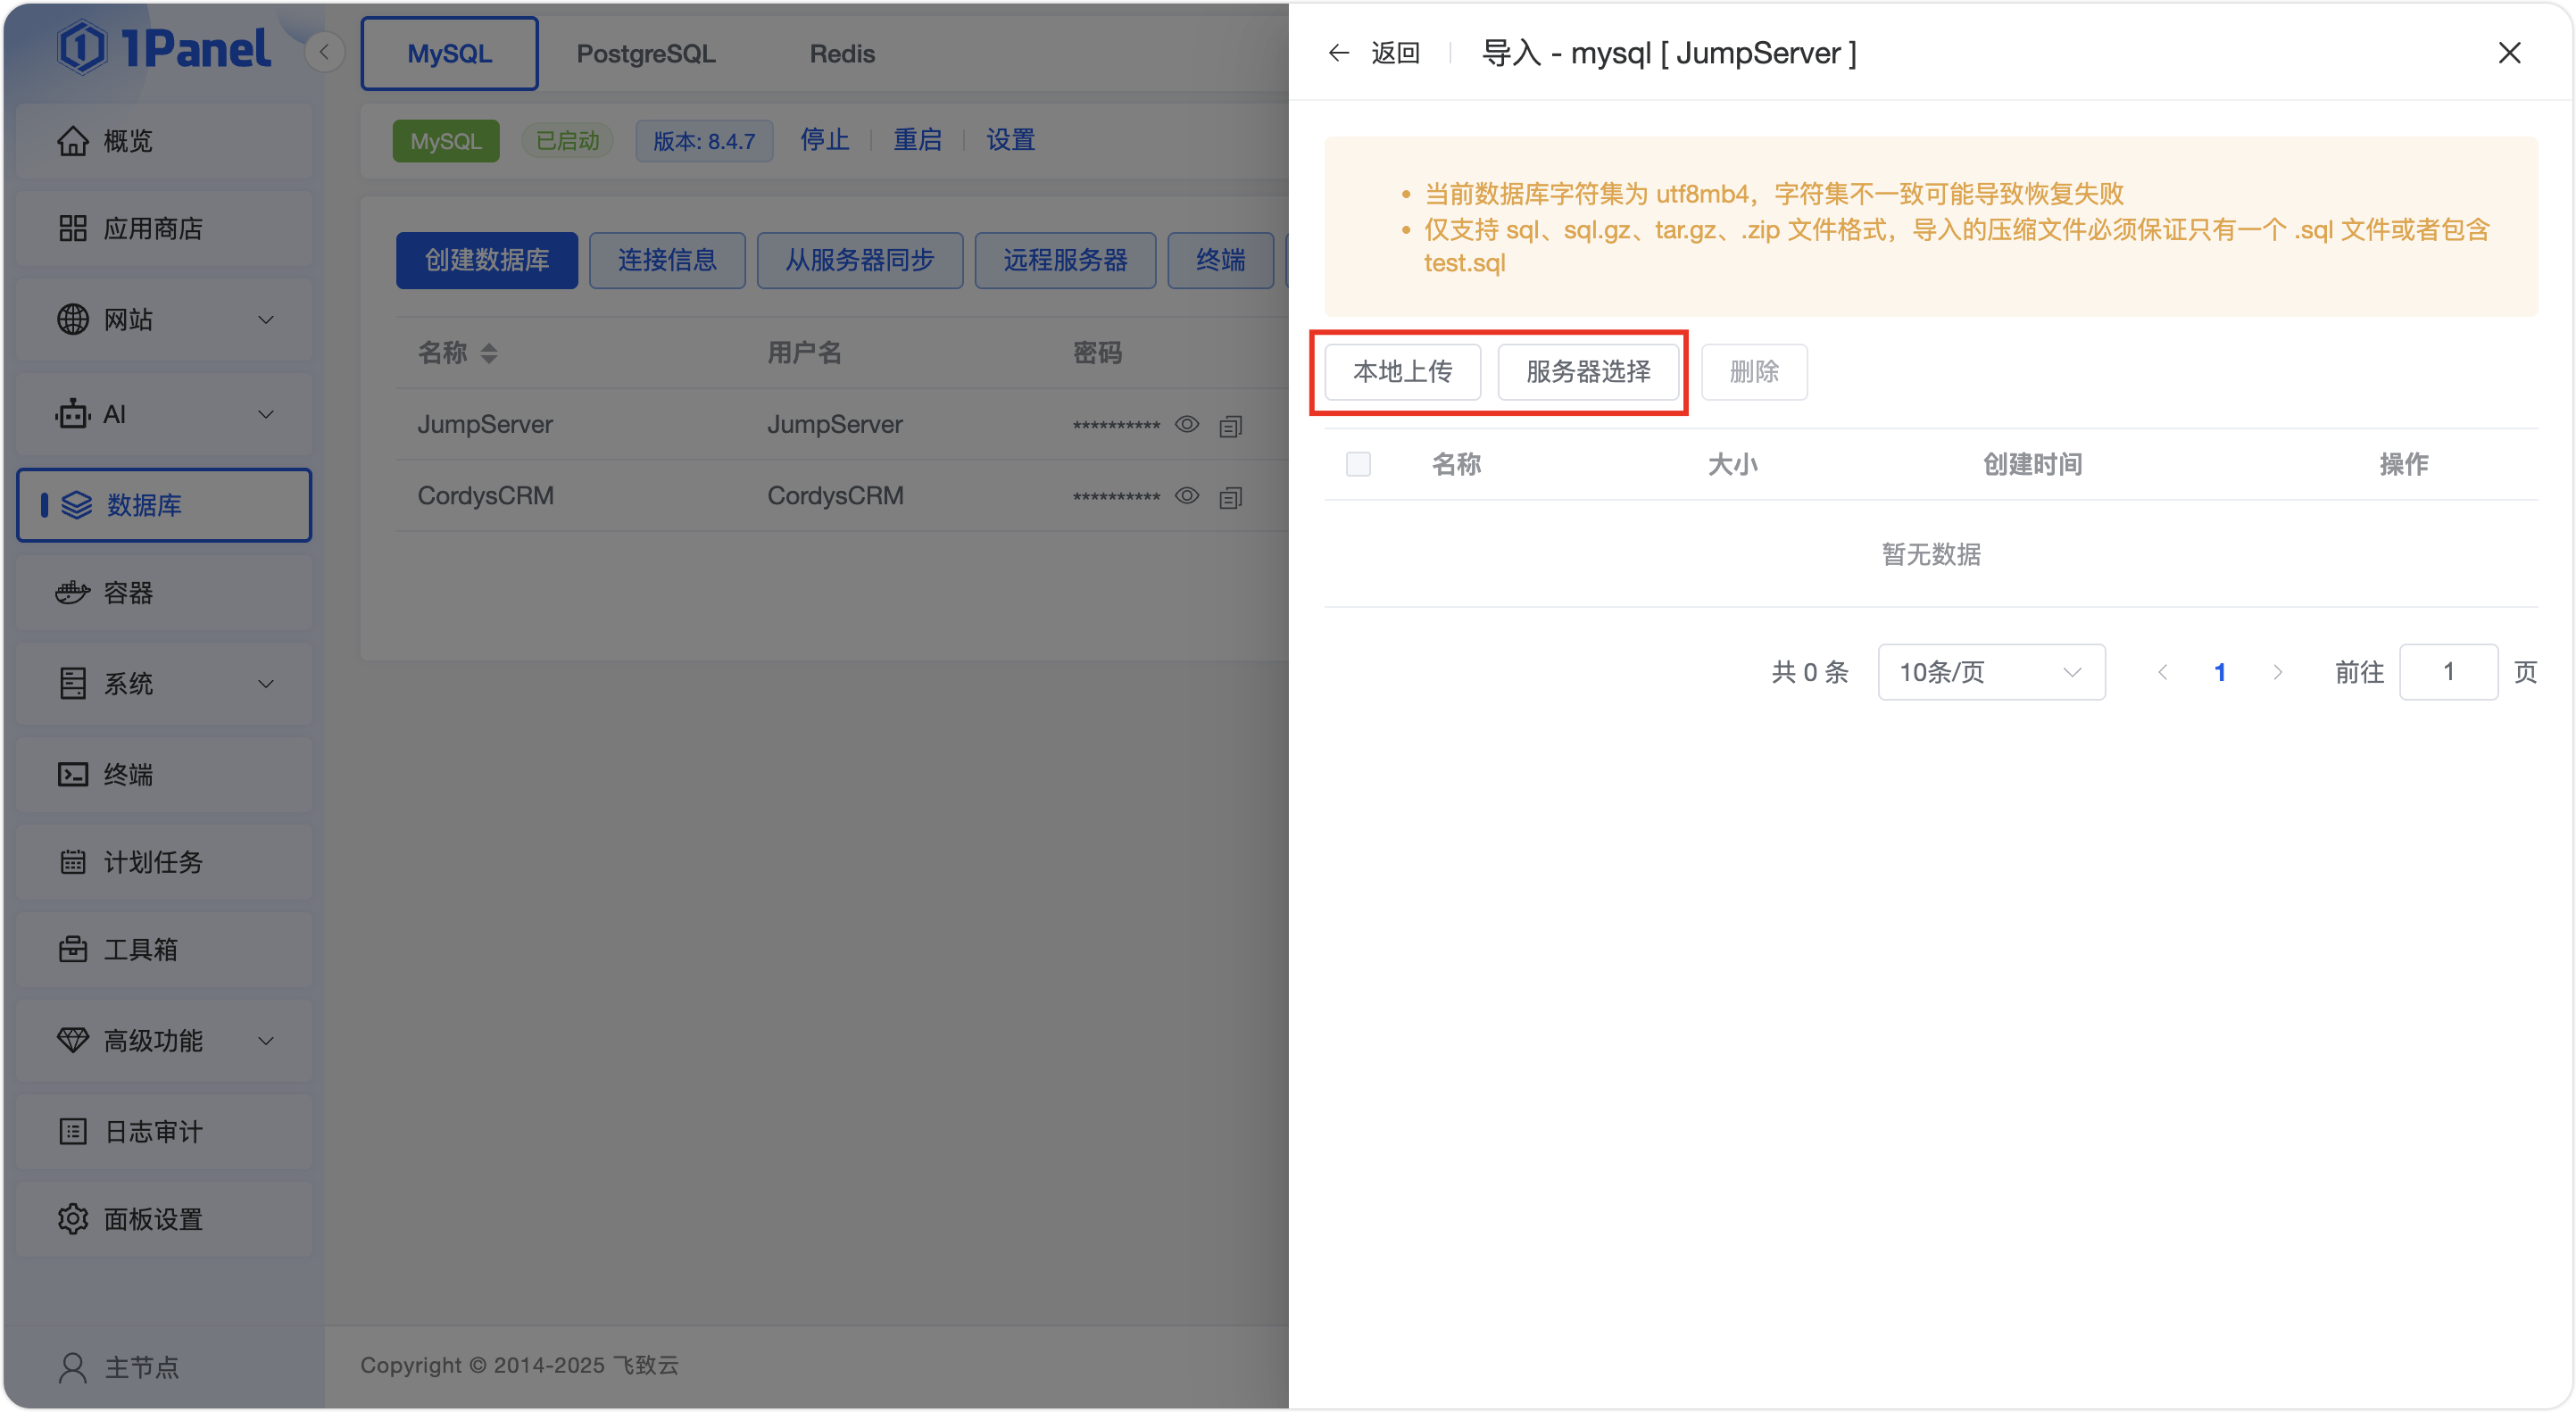Click the 本地上传 upload button

point(1401,372)
